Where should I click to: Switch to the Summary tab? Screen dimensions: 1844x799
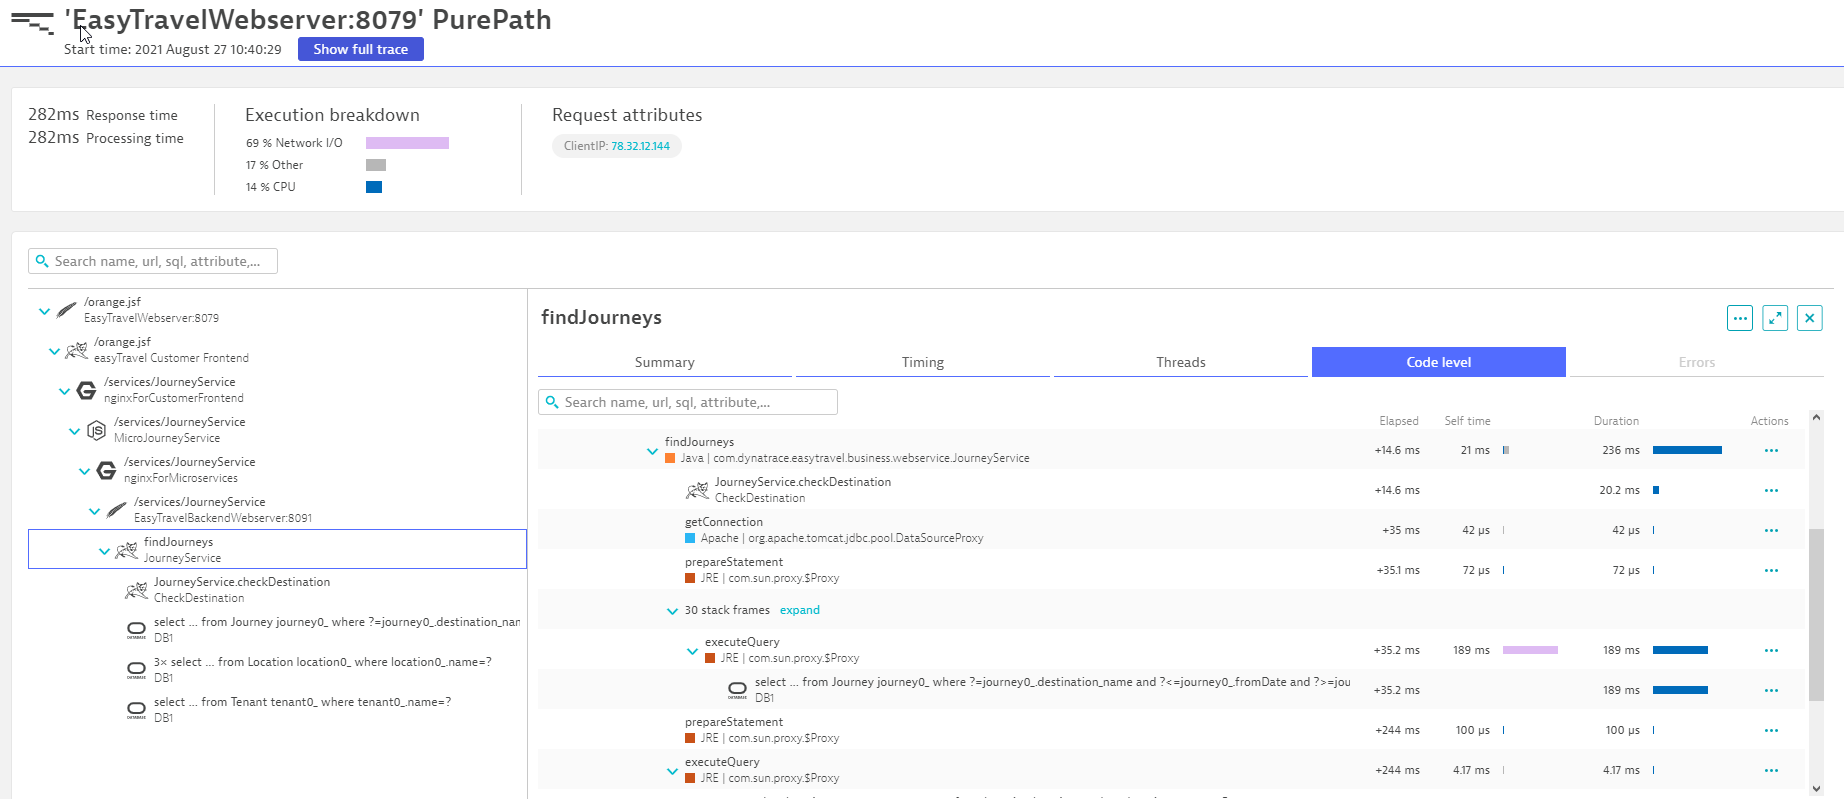pyautogui.click(x=664, y=362)
